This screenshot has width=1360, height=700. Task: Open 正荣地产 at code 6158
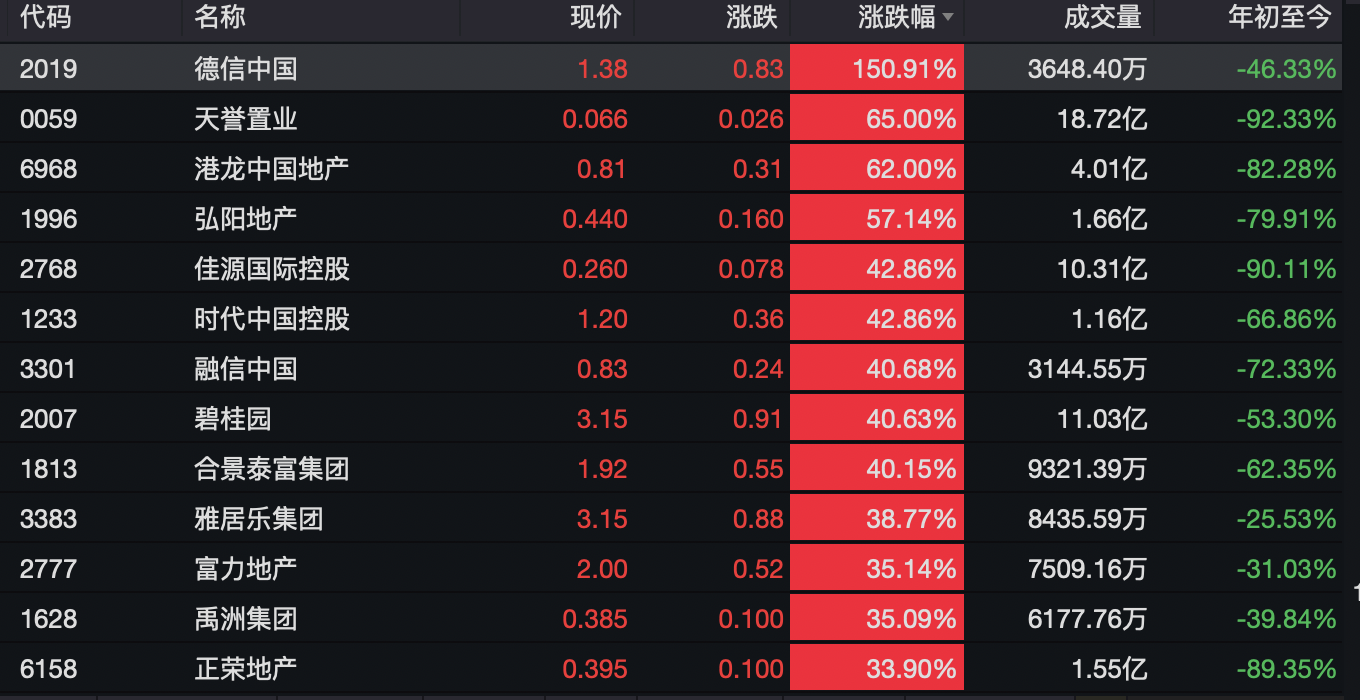point(246,669)
